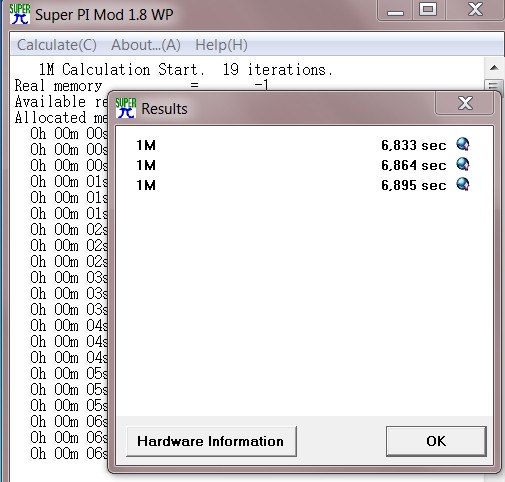
Task: Close the Super PI Mod main window
Action: coord(475,9)
